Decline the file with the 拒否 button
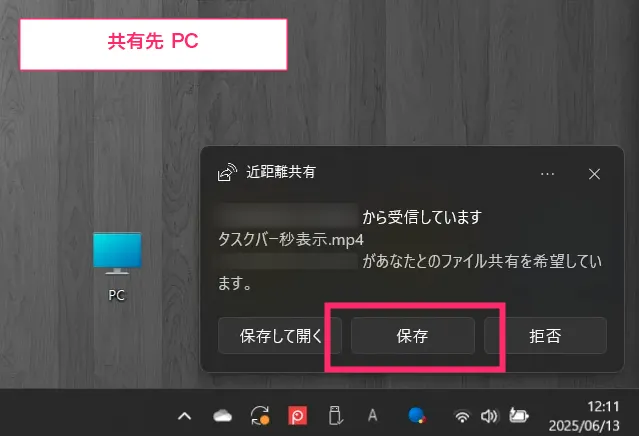639x436 pixels. click(545, 336)
